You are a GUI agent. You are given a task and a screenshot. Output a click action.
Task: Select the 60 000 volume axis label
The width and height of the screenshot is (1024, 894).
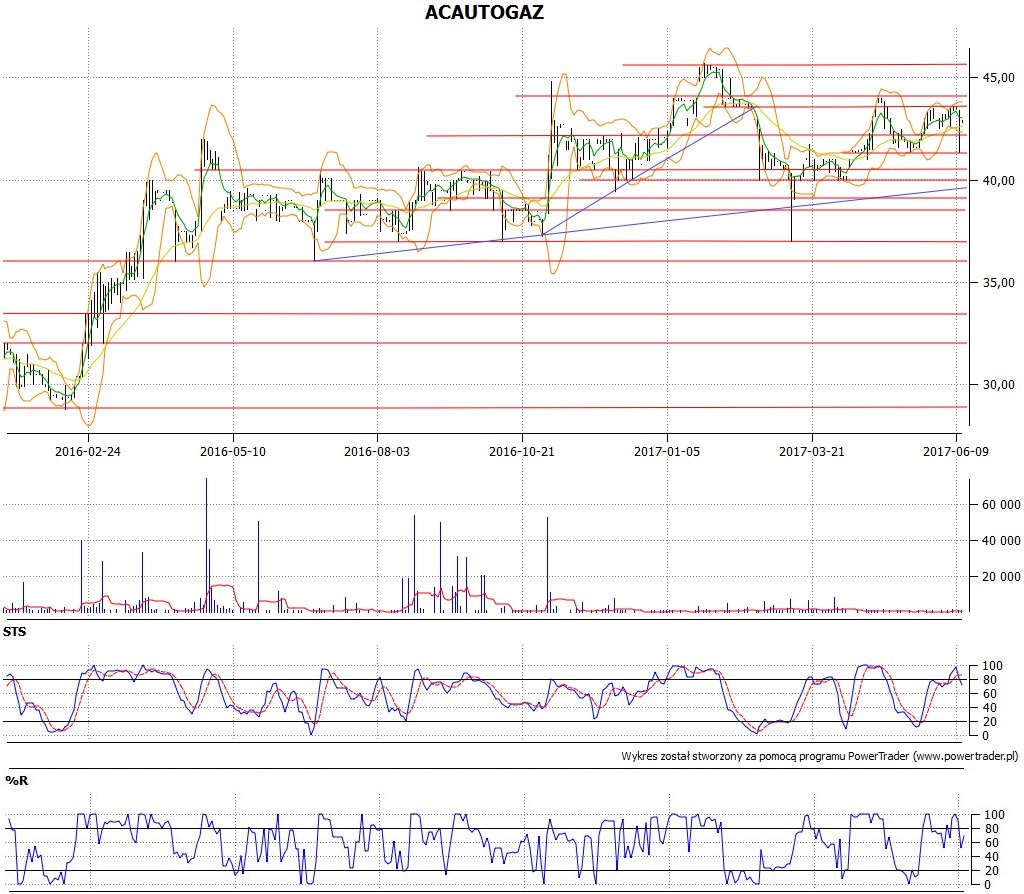[1001, 505]
